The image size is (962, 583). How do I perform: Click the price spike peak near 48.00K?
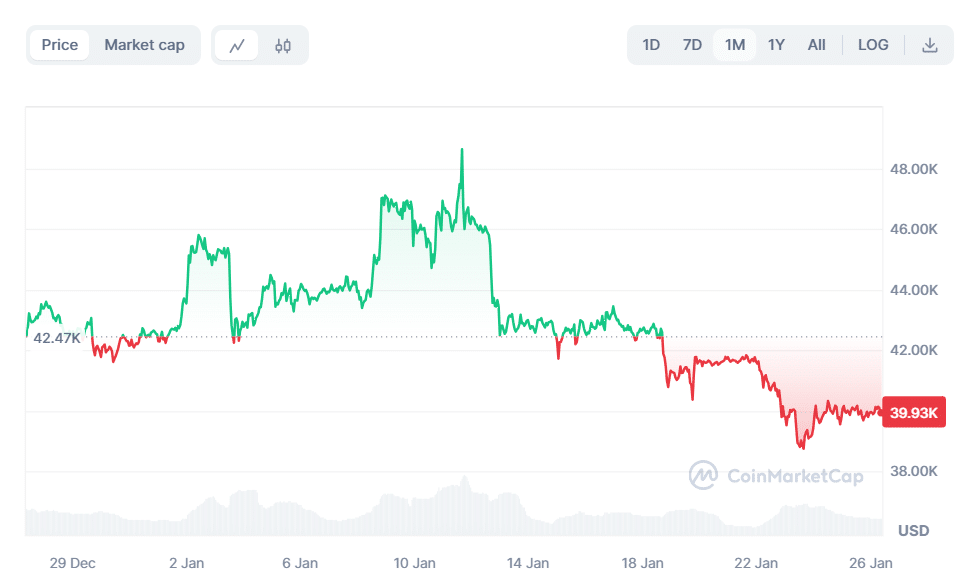(461, 151)
